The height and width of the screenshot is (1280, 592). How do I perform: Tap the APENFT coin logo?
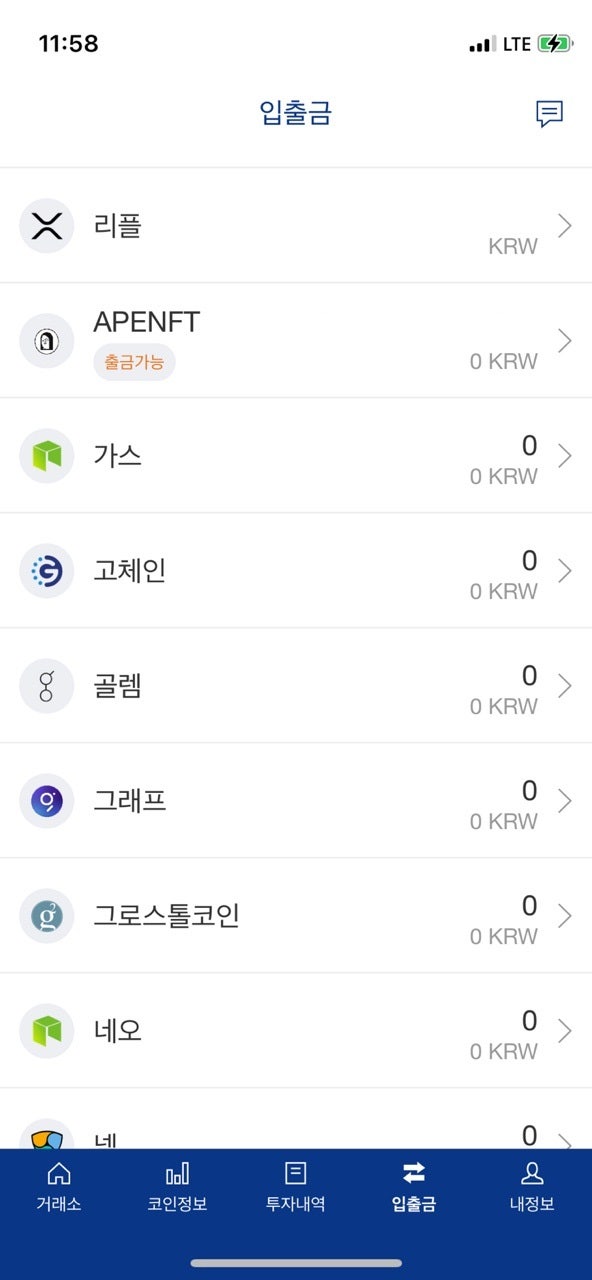click(47, 341)
